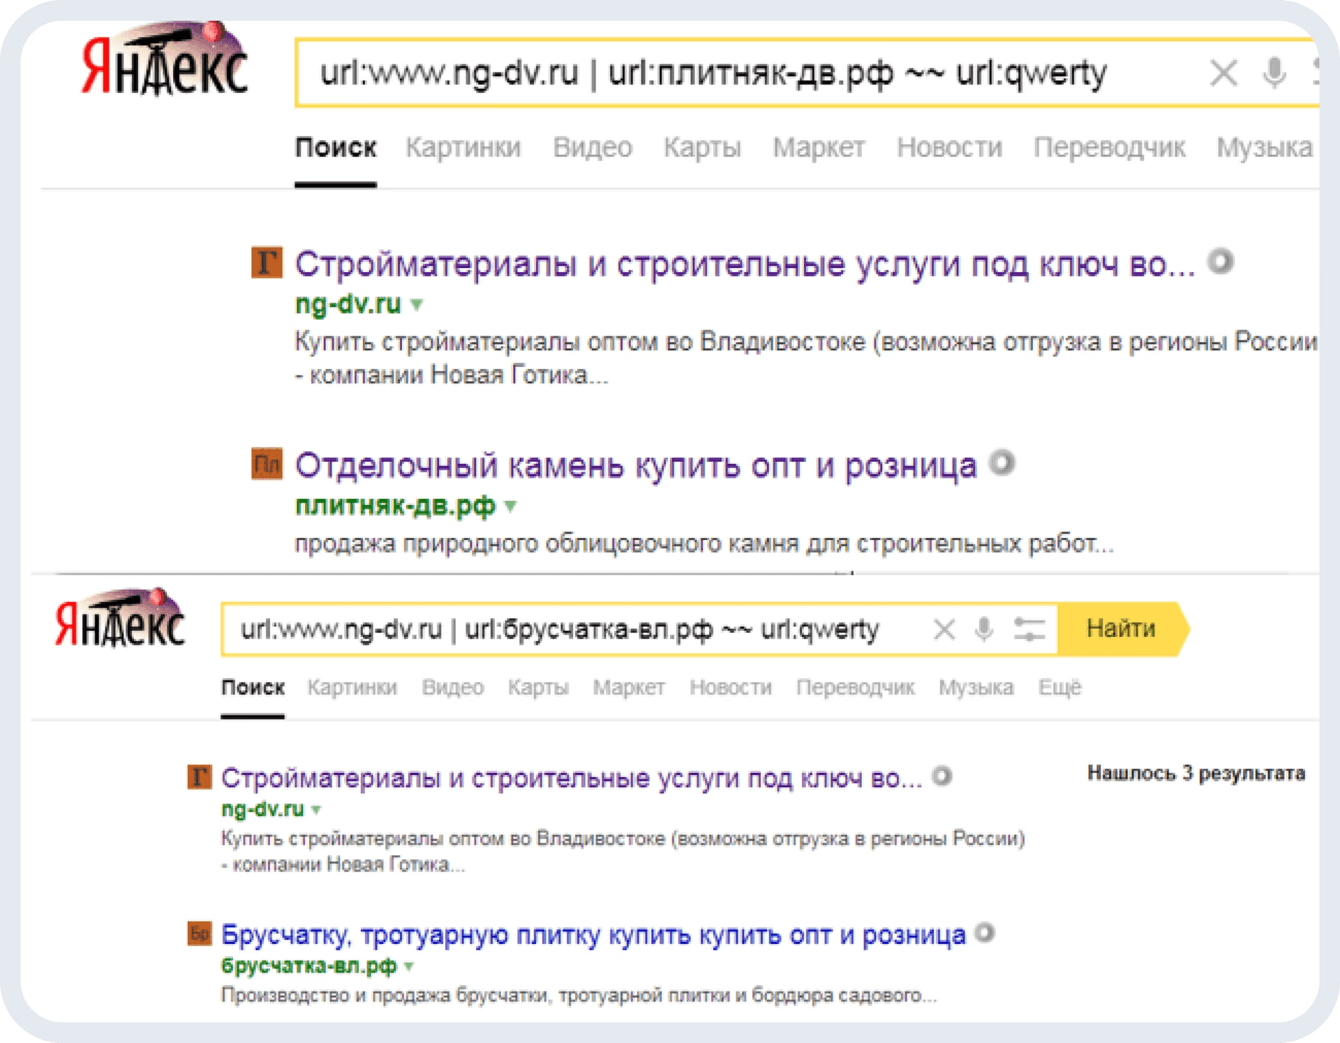The width and height of the screenshot is (1340, 1043).
Task: Click the favicon next to the Брусчатку result
Action: click(199, 934)
